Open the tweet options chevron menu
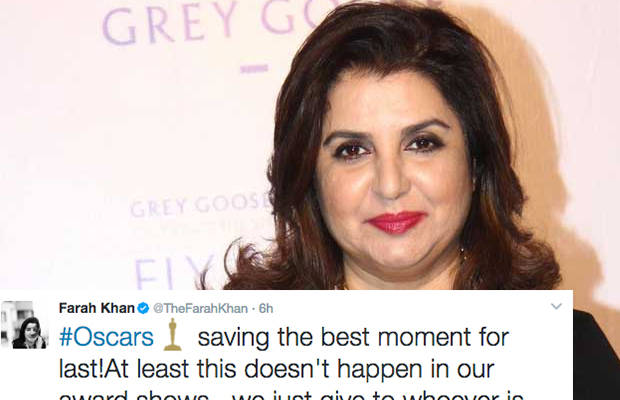 [x=556, y=306]
